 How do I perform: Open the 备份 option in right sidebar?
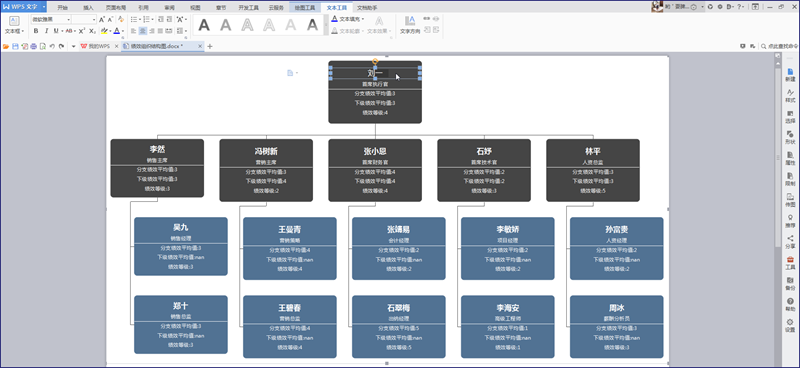[790, 284]
